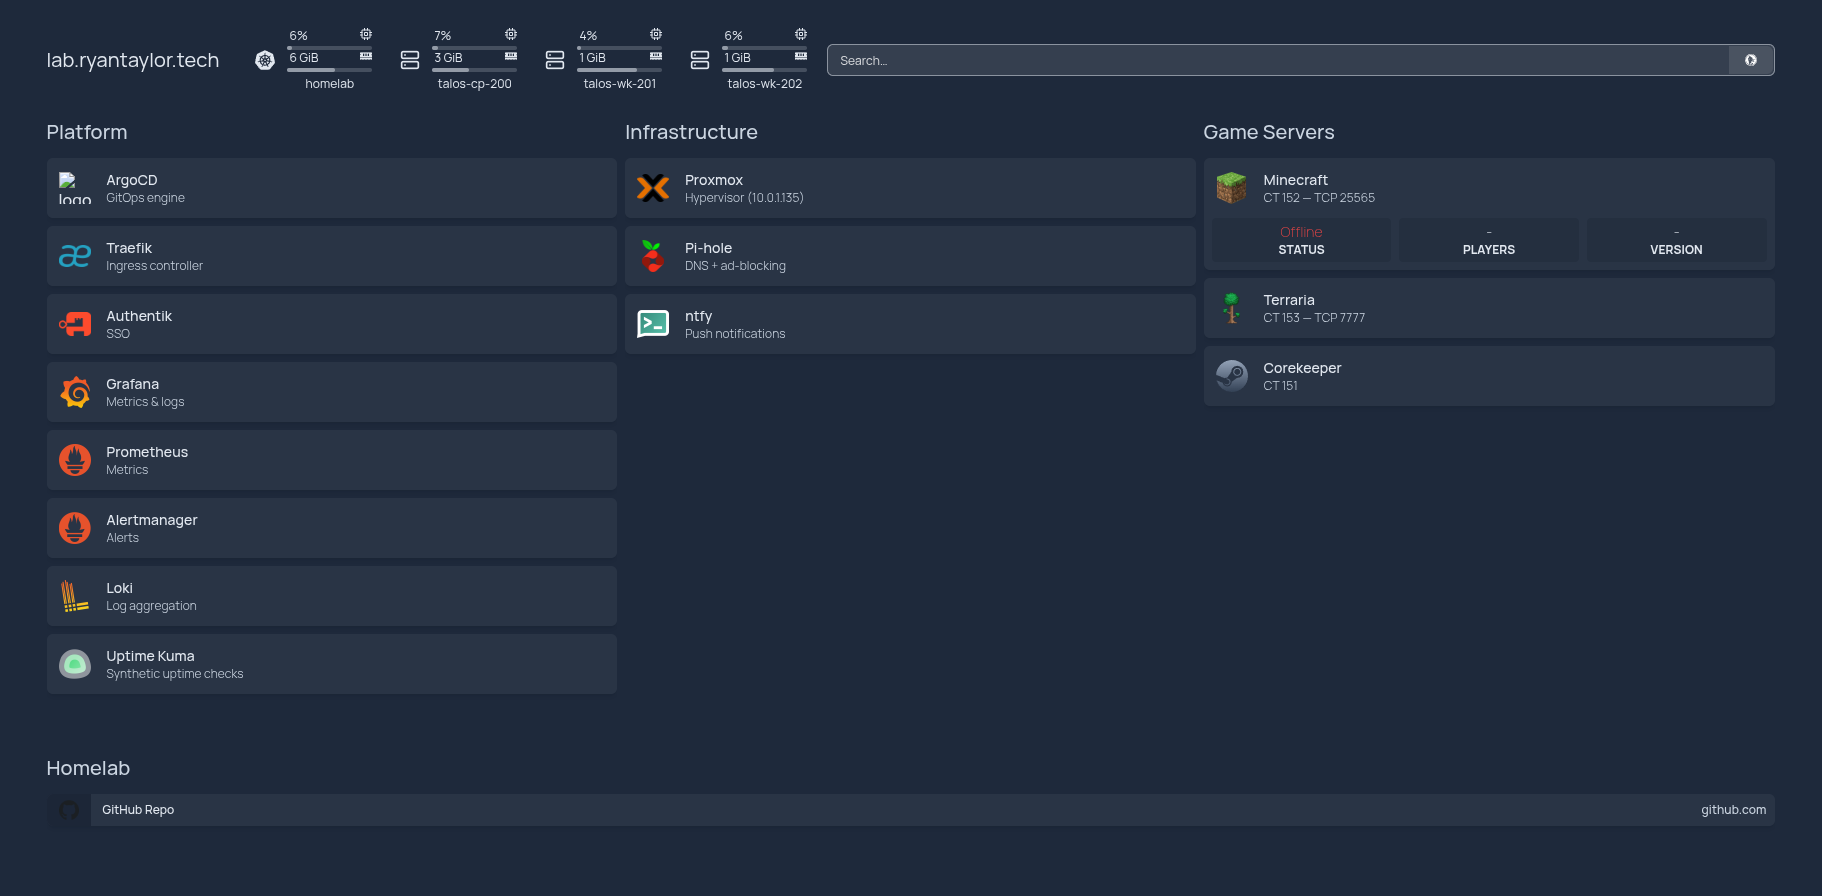
Task: Click the 'DNS + ad-blocking' description text
Action: [735, 266]
